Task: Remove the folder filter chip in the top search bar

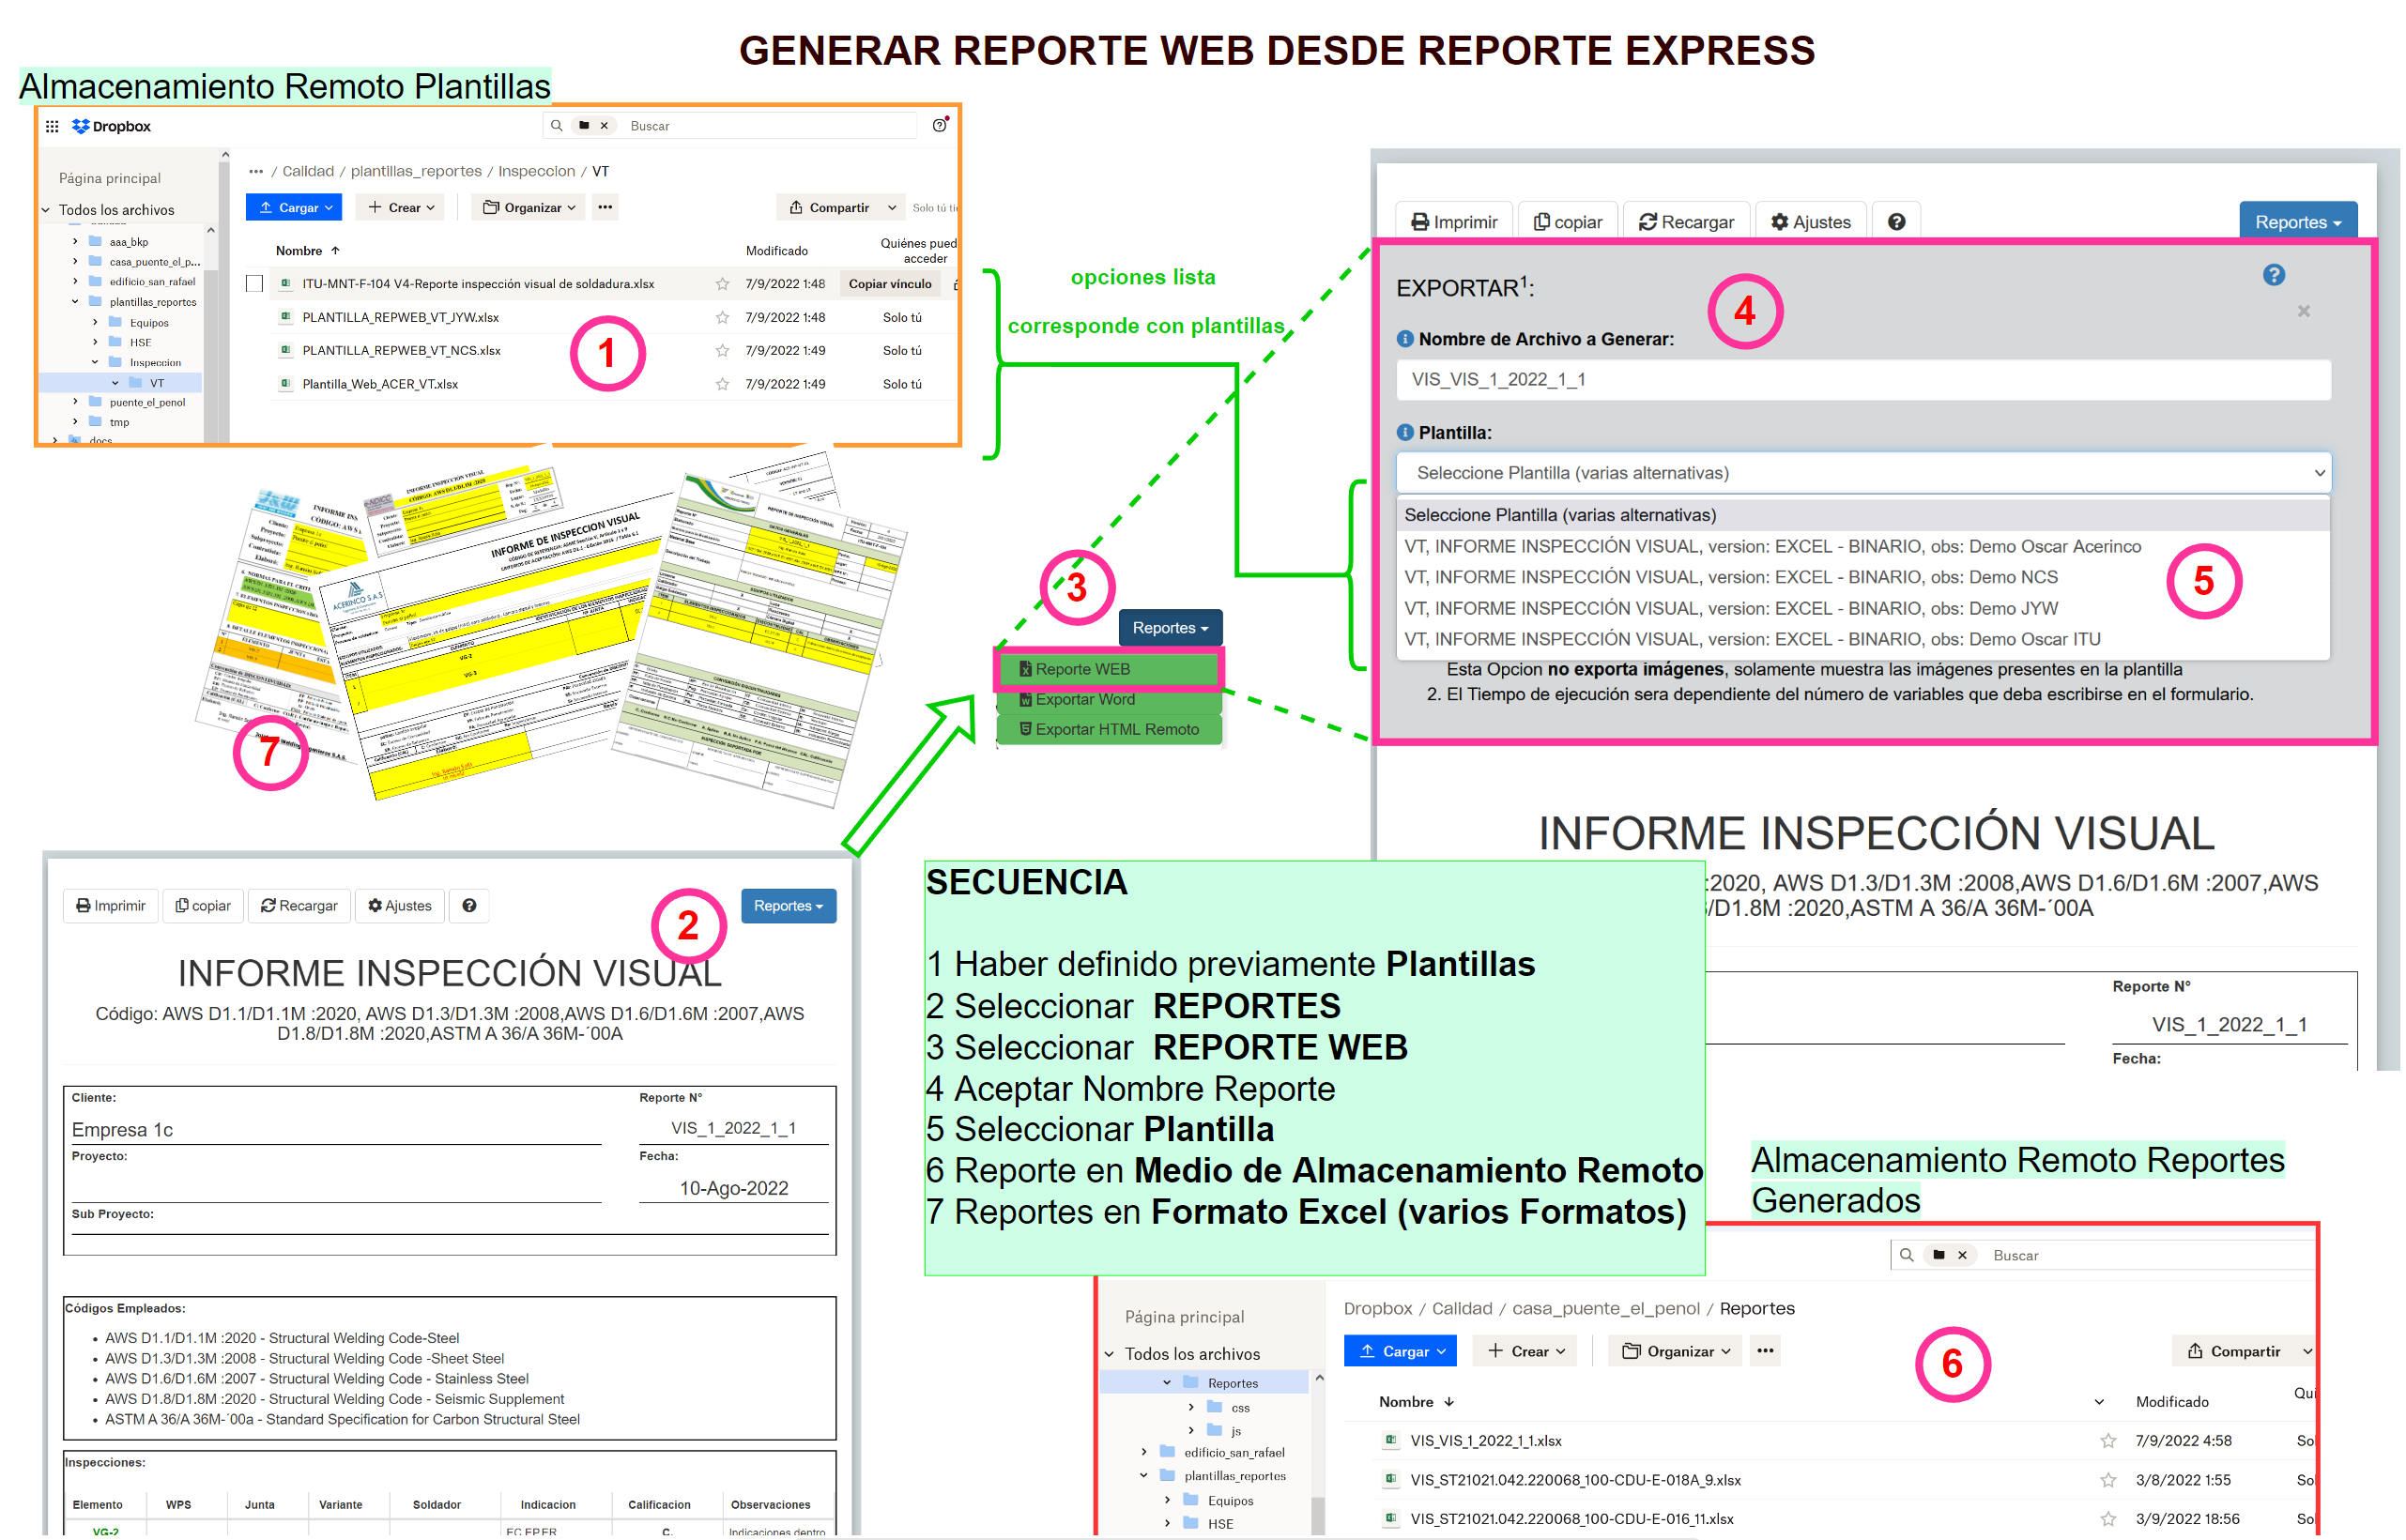Action: (x=604, y=126)
